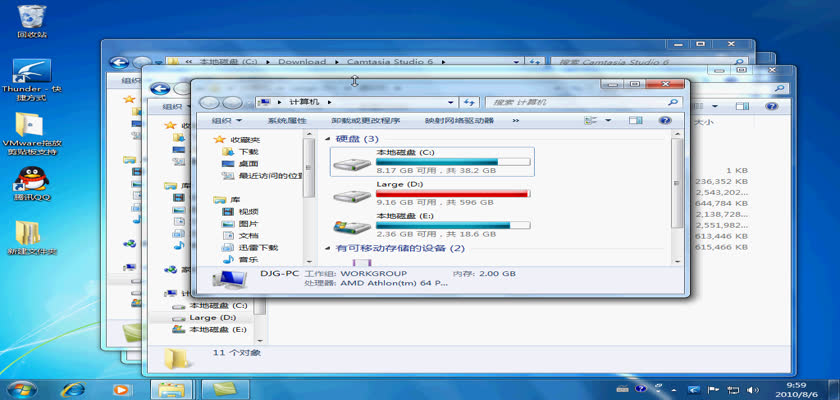The image size is (840, 400).
Task: Click the Internet Explorer taskbar icon
Action: [x=71, y=388]
